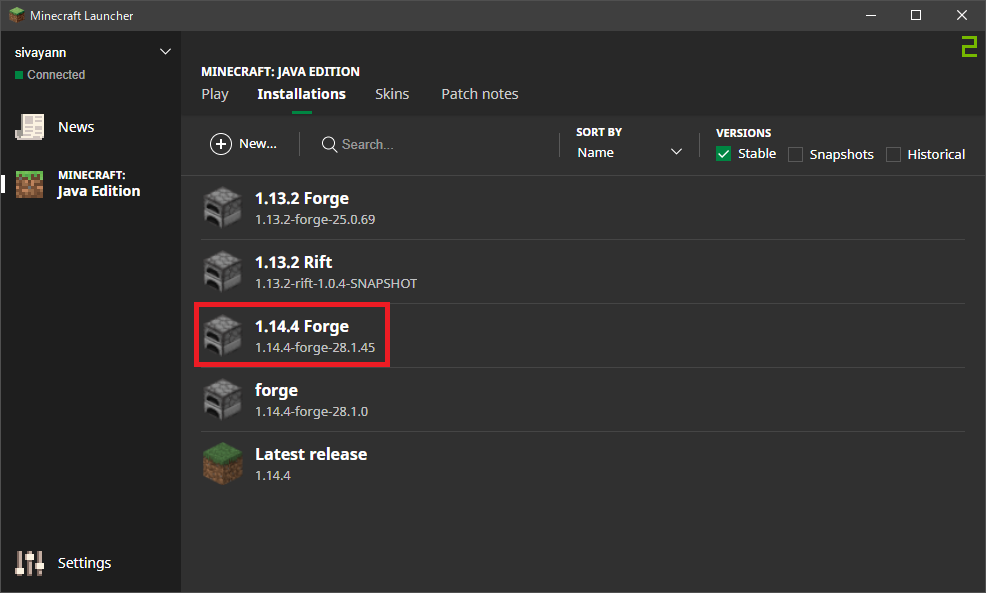Viewport: 986px width, 593px height.
Task: Select the Latest release installation name
Action: (311, 454)
